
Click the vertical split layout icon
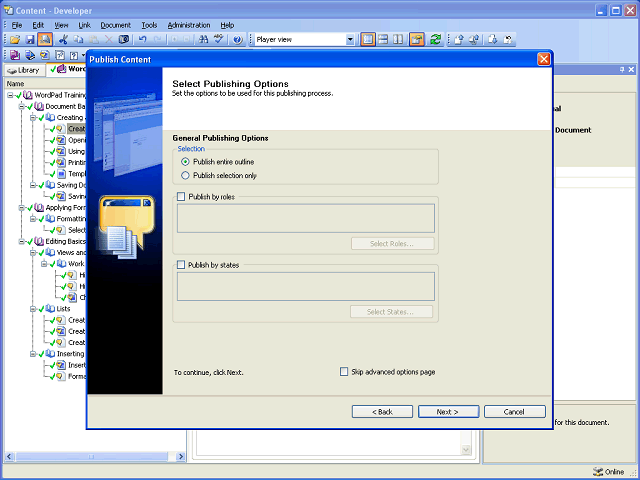pyautogui.click(x=398, y=40)
